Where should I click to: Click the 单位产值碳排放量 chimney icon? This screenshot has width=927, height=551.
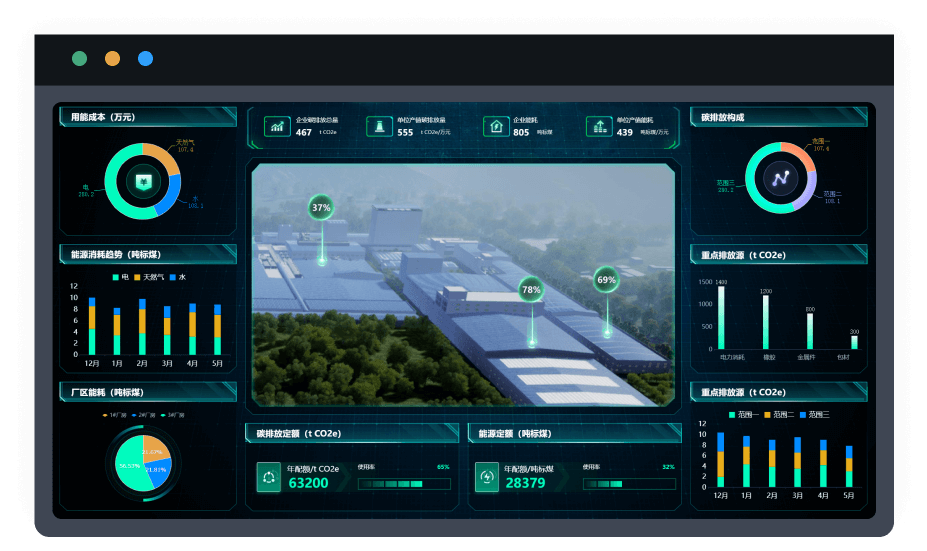379,126
